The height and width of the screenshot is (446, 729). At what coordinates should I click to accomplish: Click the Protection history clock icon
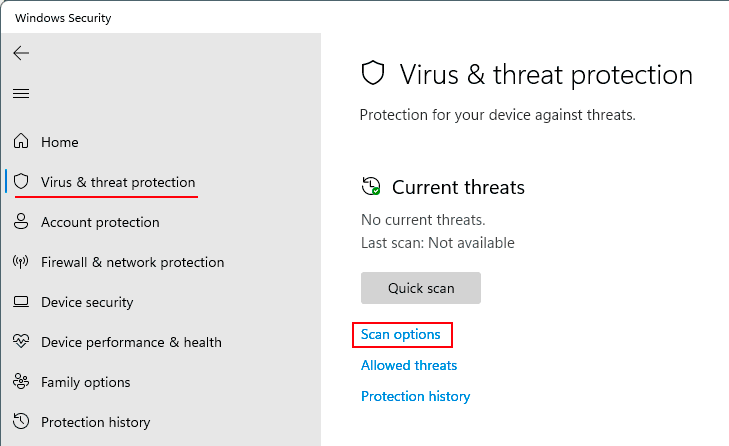(x=21, y=421)
